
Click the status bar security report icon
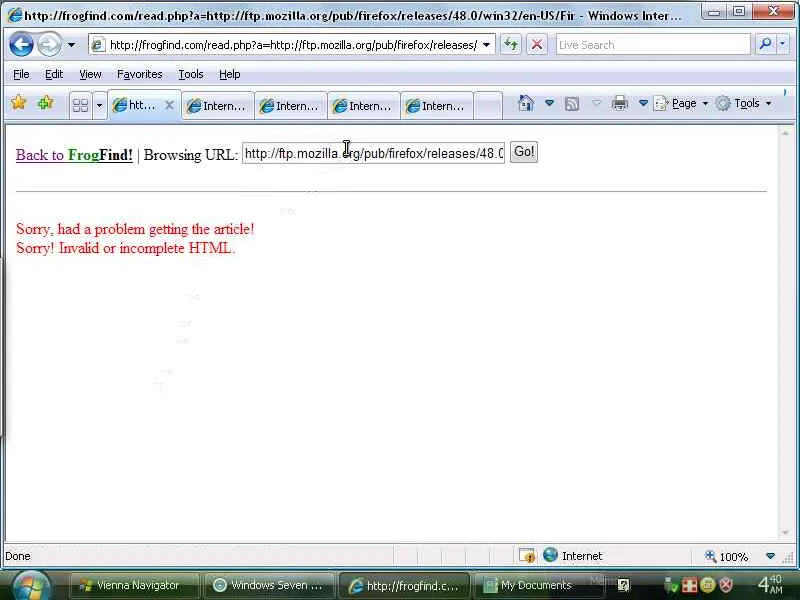click(527, 556)
